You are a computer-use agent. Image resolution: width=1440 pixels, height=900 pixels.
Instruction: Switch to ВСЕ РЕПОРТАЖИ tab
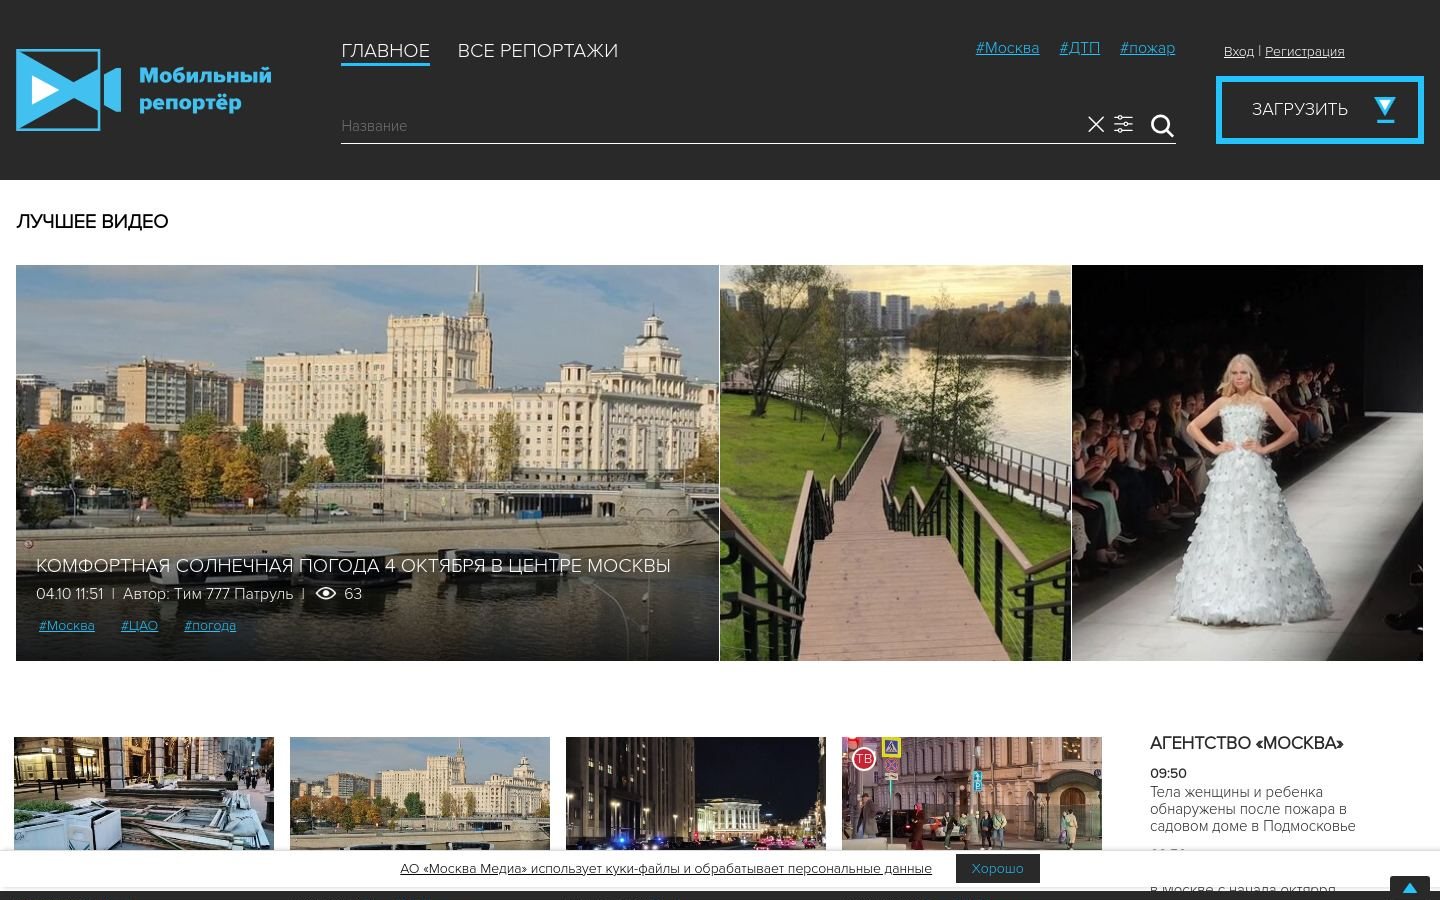click(x=538, y=51)
